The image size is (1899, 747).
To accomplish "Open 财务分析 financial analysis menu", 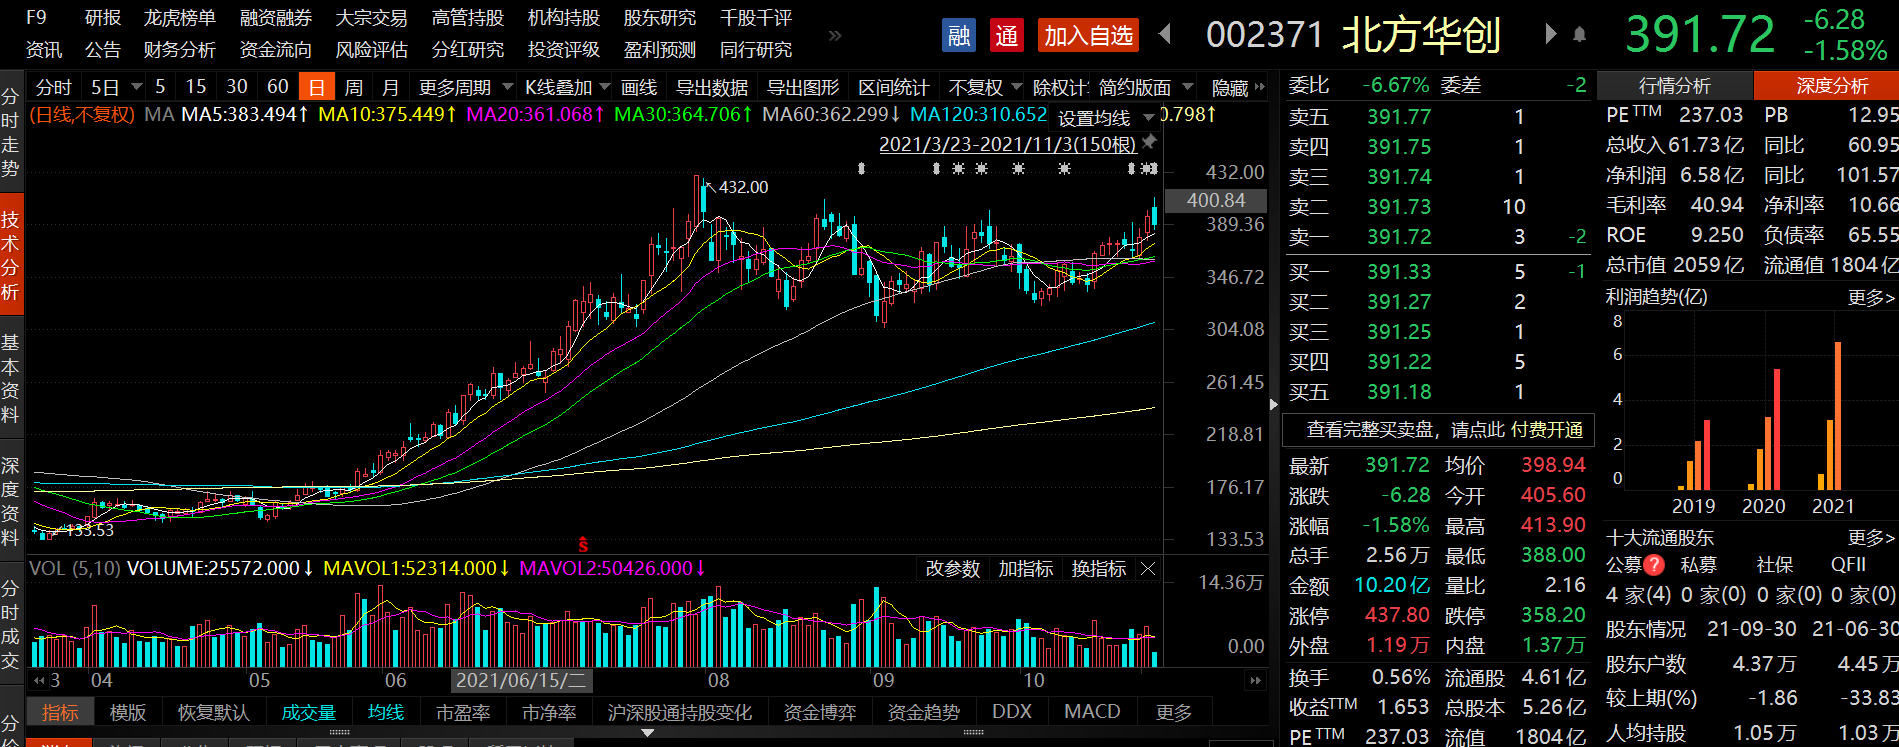I will tap(180, 49).
